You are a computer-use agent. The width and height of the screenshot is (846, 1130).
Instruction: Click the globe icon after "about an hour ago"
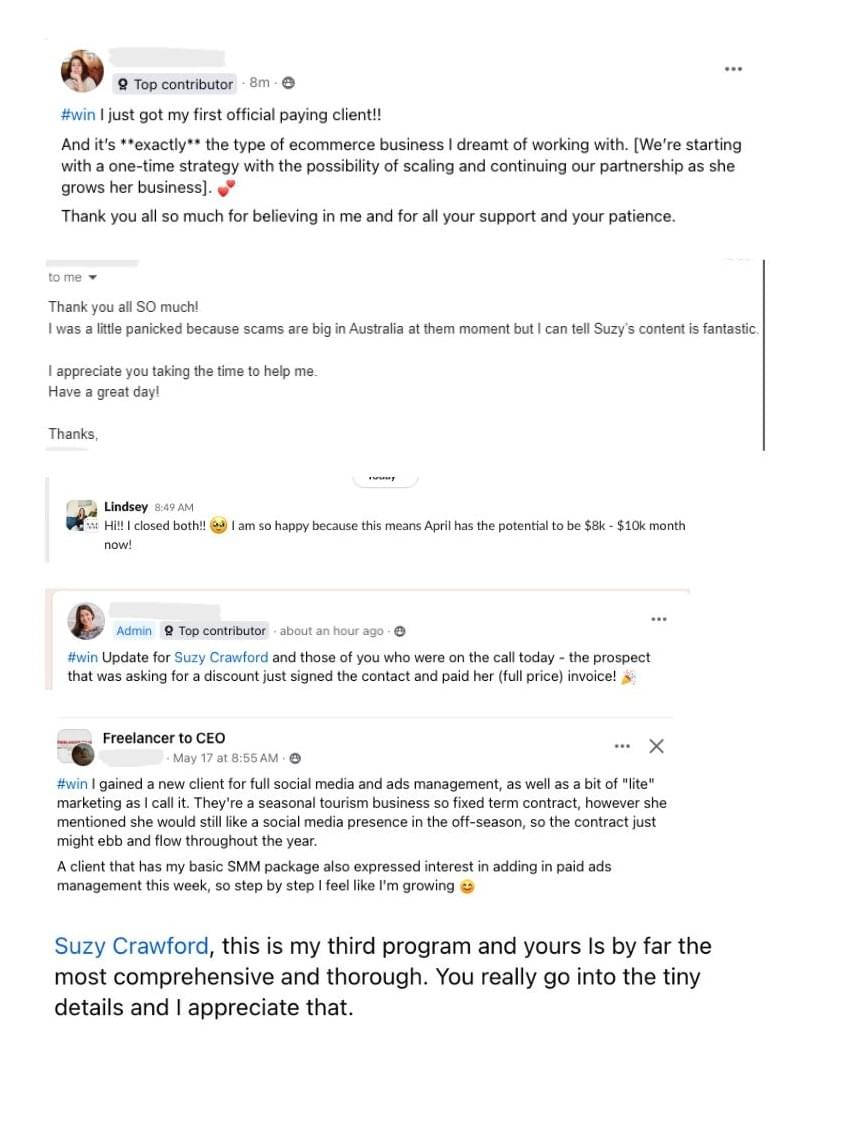[399, 631]
